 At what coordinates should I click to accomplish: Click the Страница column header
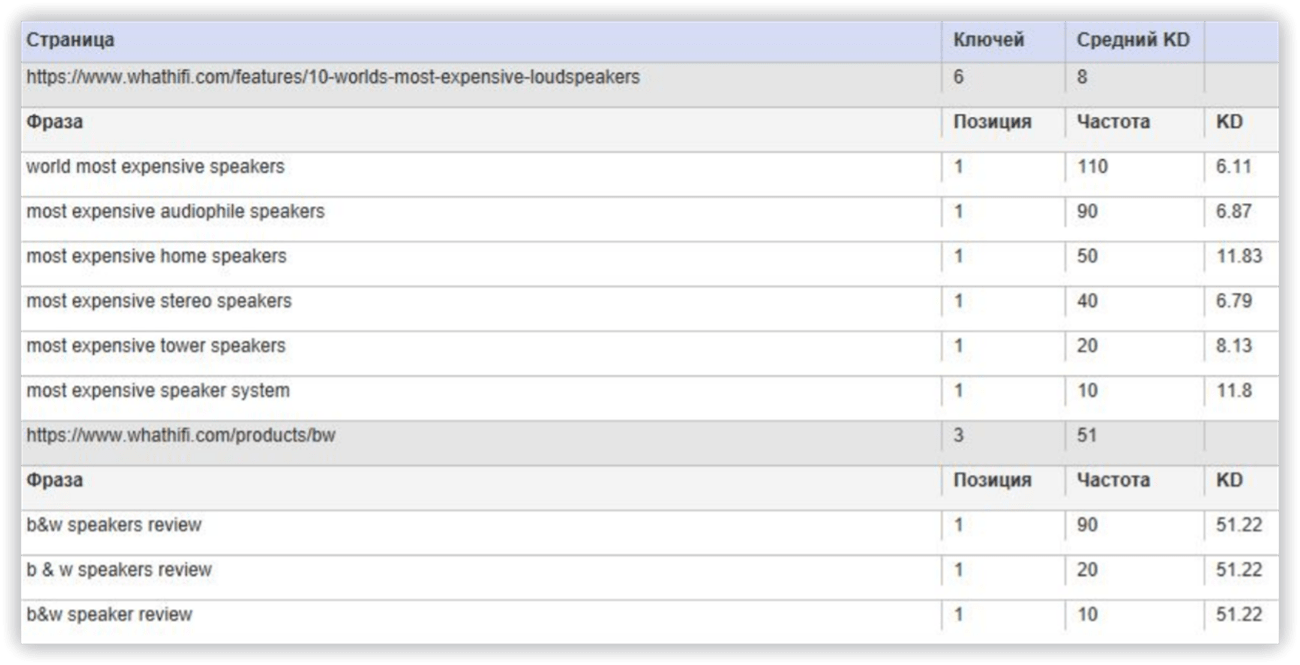70,41
